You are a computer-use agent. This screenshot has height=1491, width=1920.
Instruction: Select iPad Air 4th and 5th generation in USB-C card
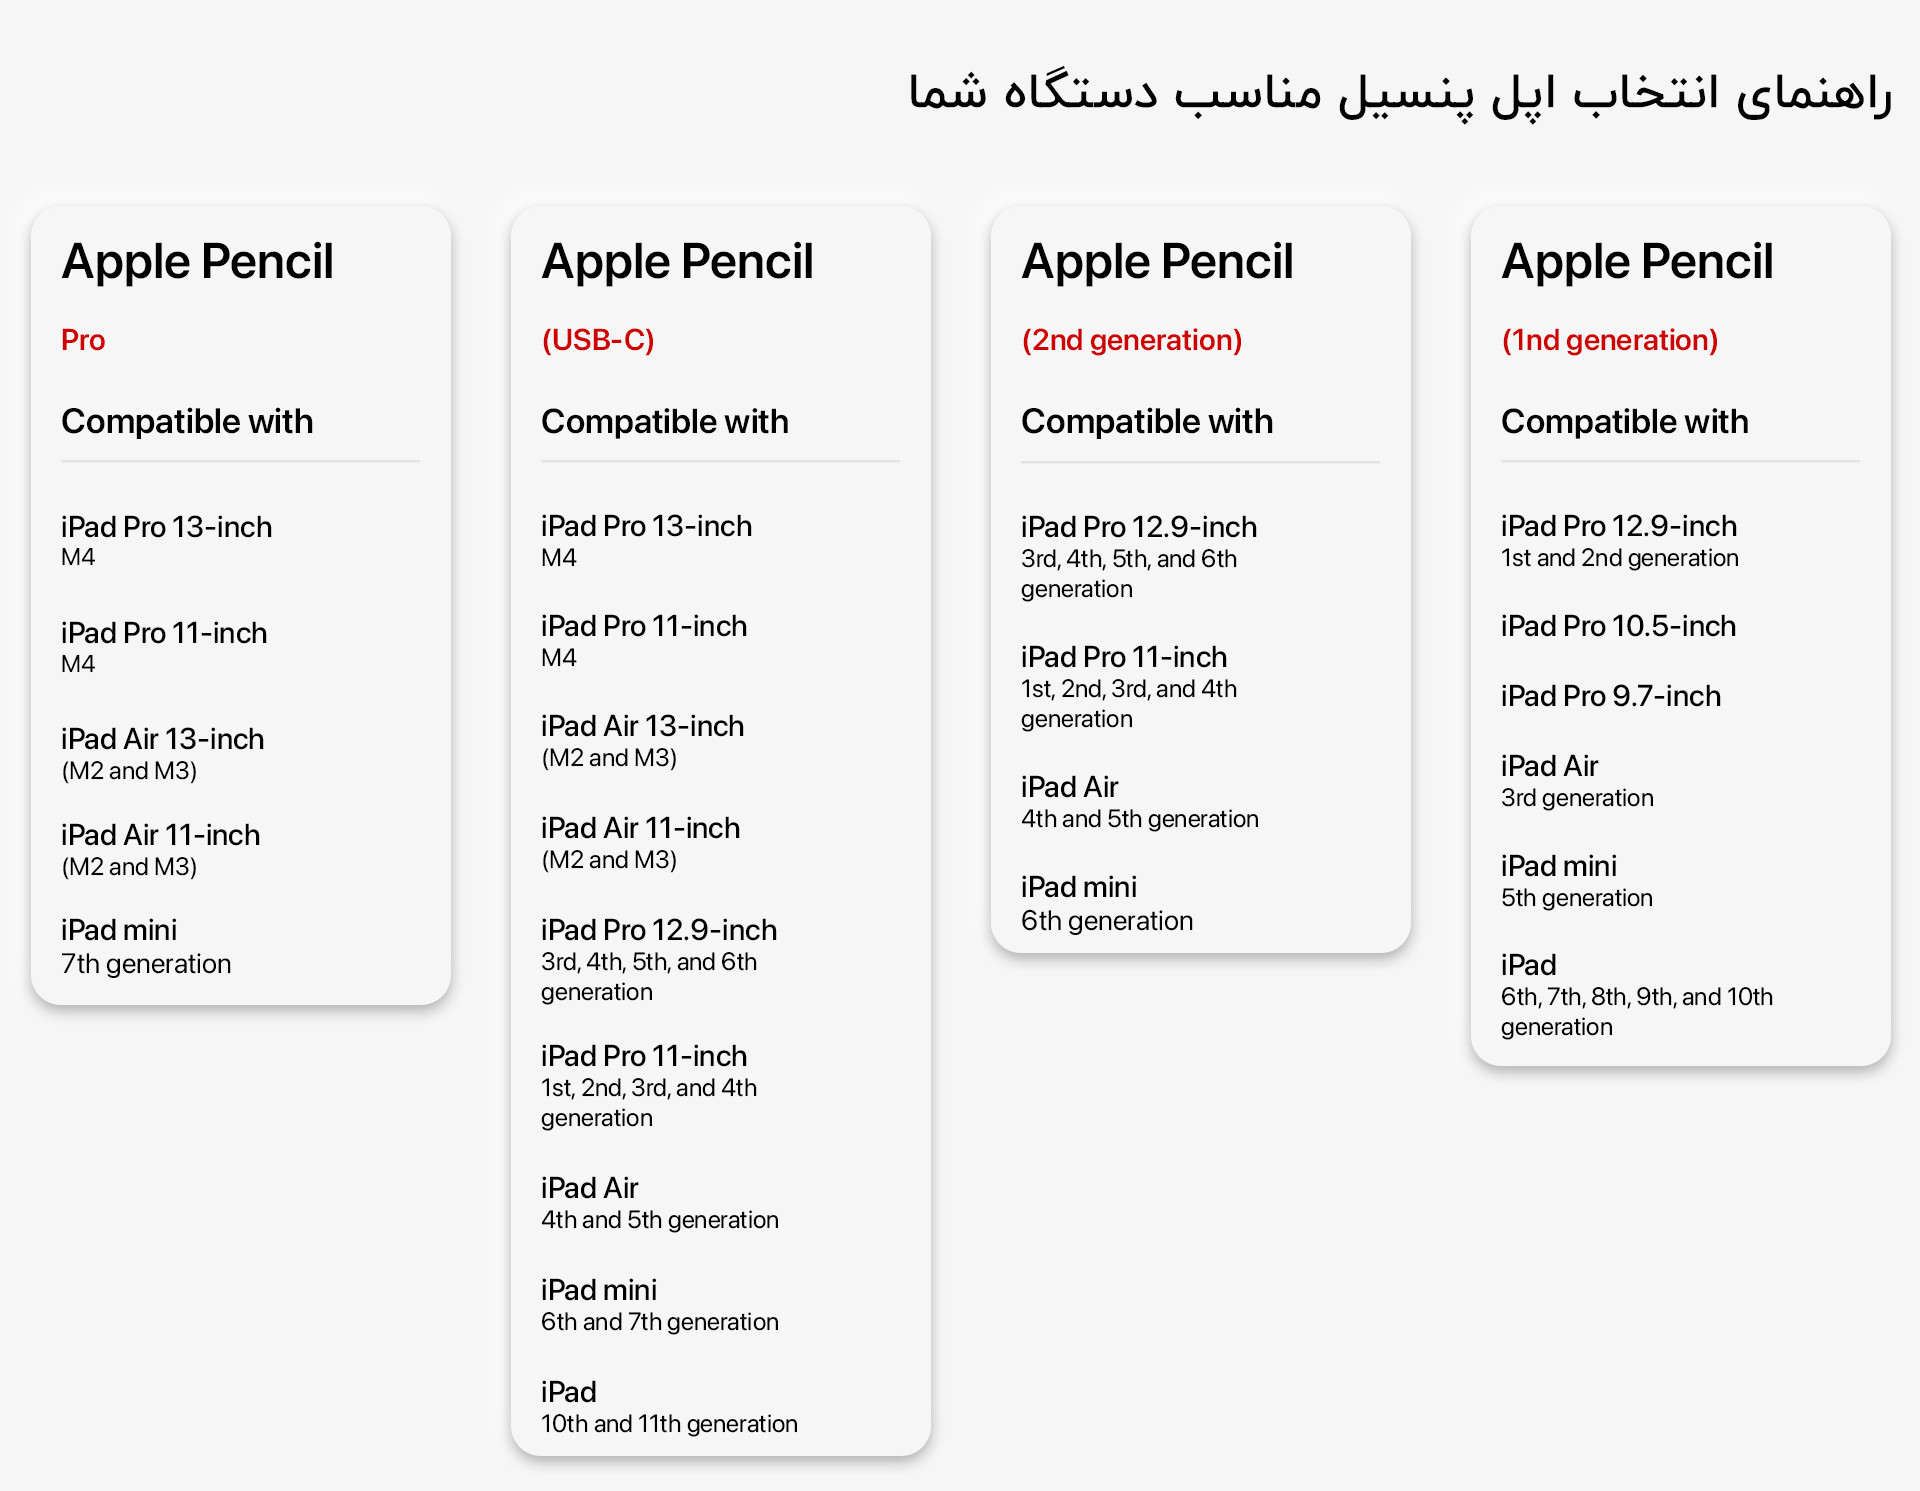pos(659,1203)
